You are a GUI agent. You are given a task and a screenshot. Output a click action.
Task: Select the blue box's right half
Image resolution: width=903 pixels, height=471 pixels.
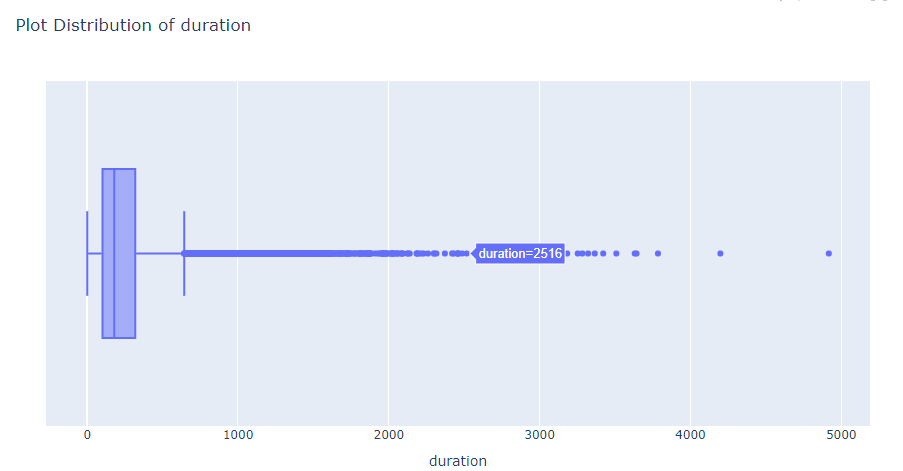(x=125, y=253)
